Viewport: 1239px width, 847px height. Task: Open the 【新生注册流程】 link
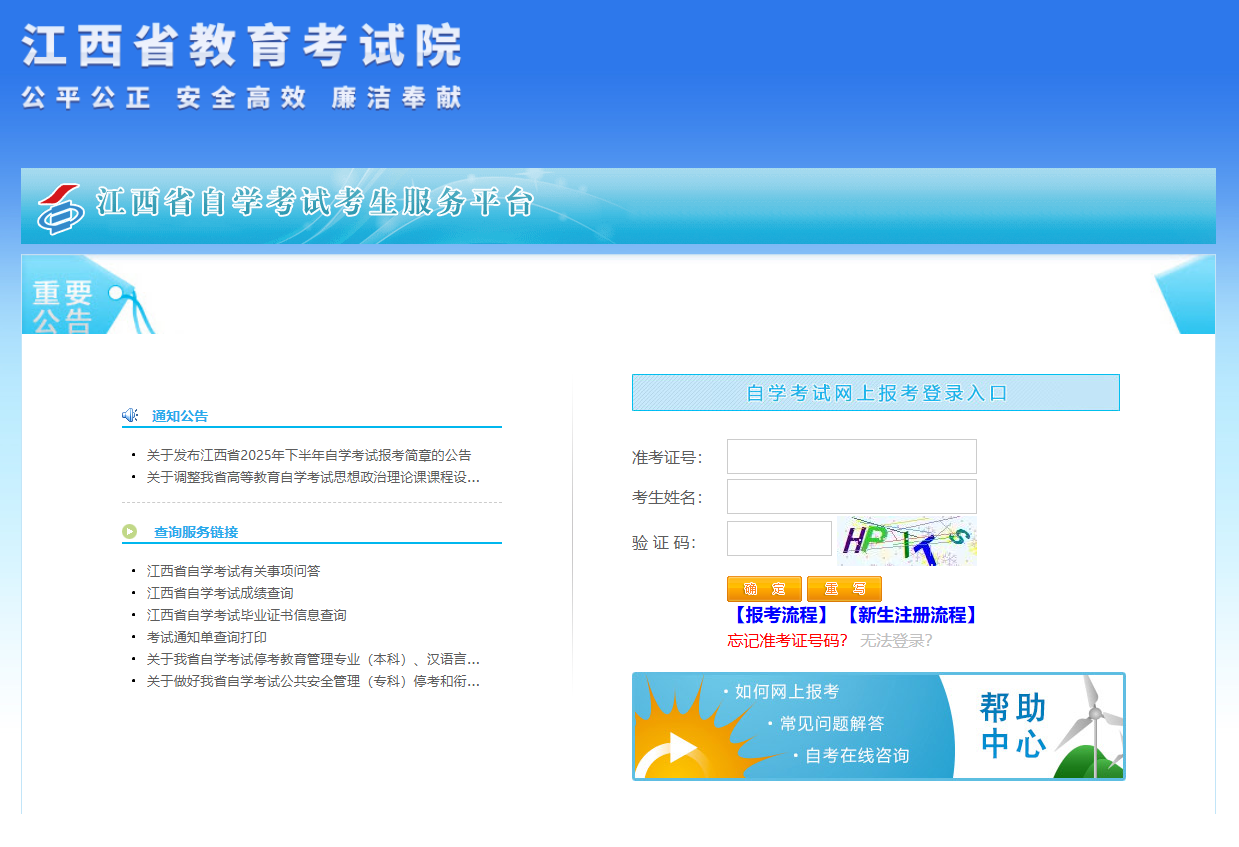pos(911,615)
